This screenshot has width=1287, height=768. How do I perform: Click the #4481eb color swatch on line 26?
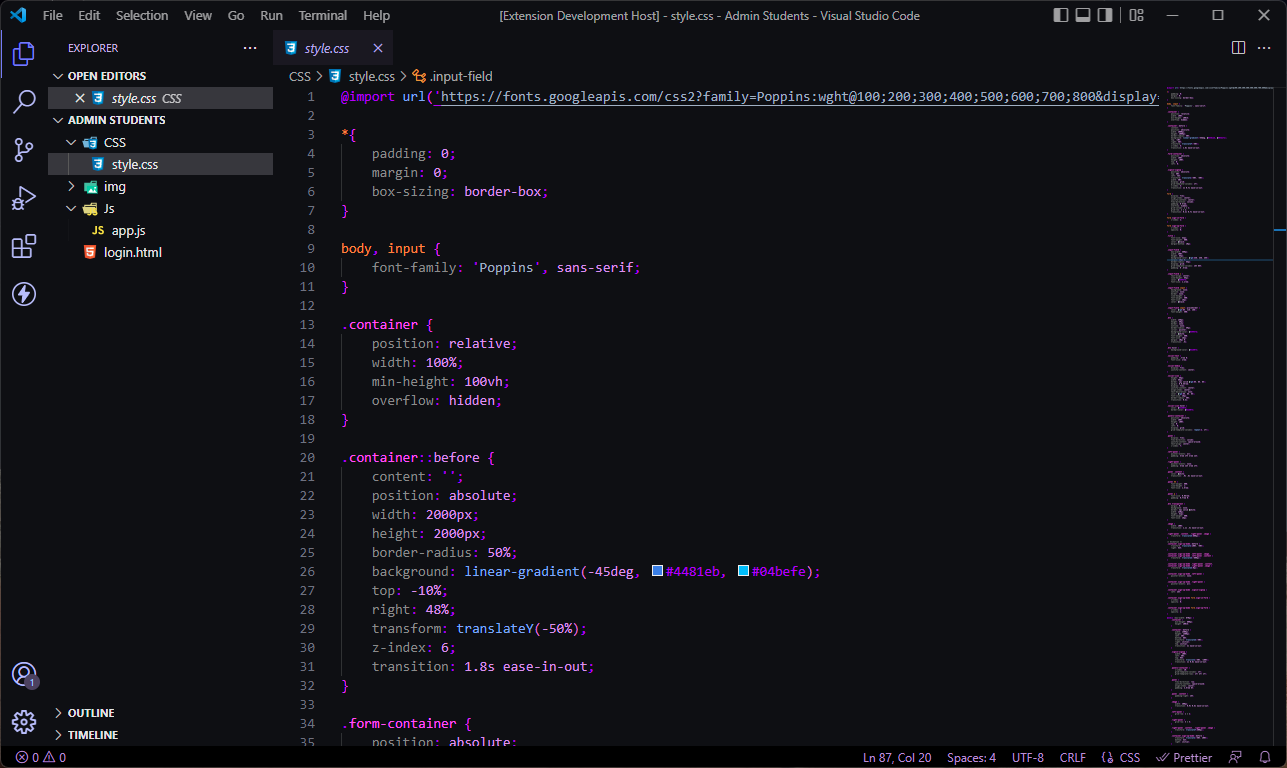(x=657, y=570)
